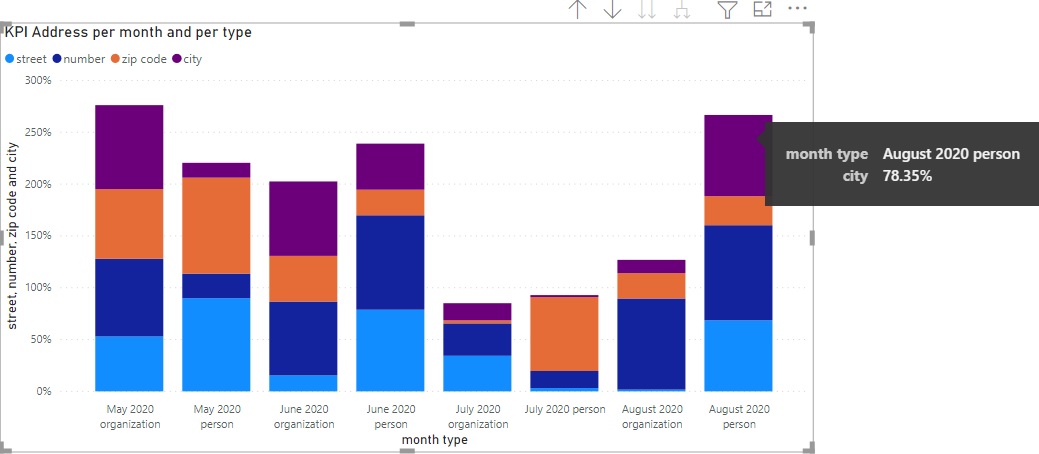Select the zip code legend label

pos(144,59)
